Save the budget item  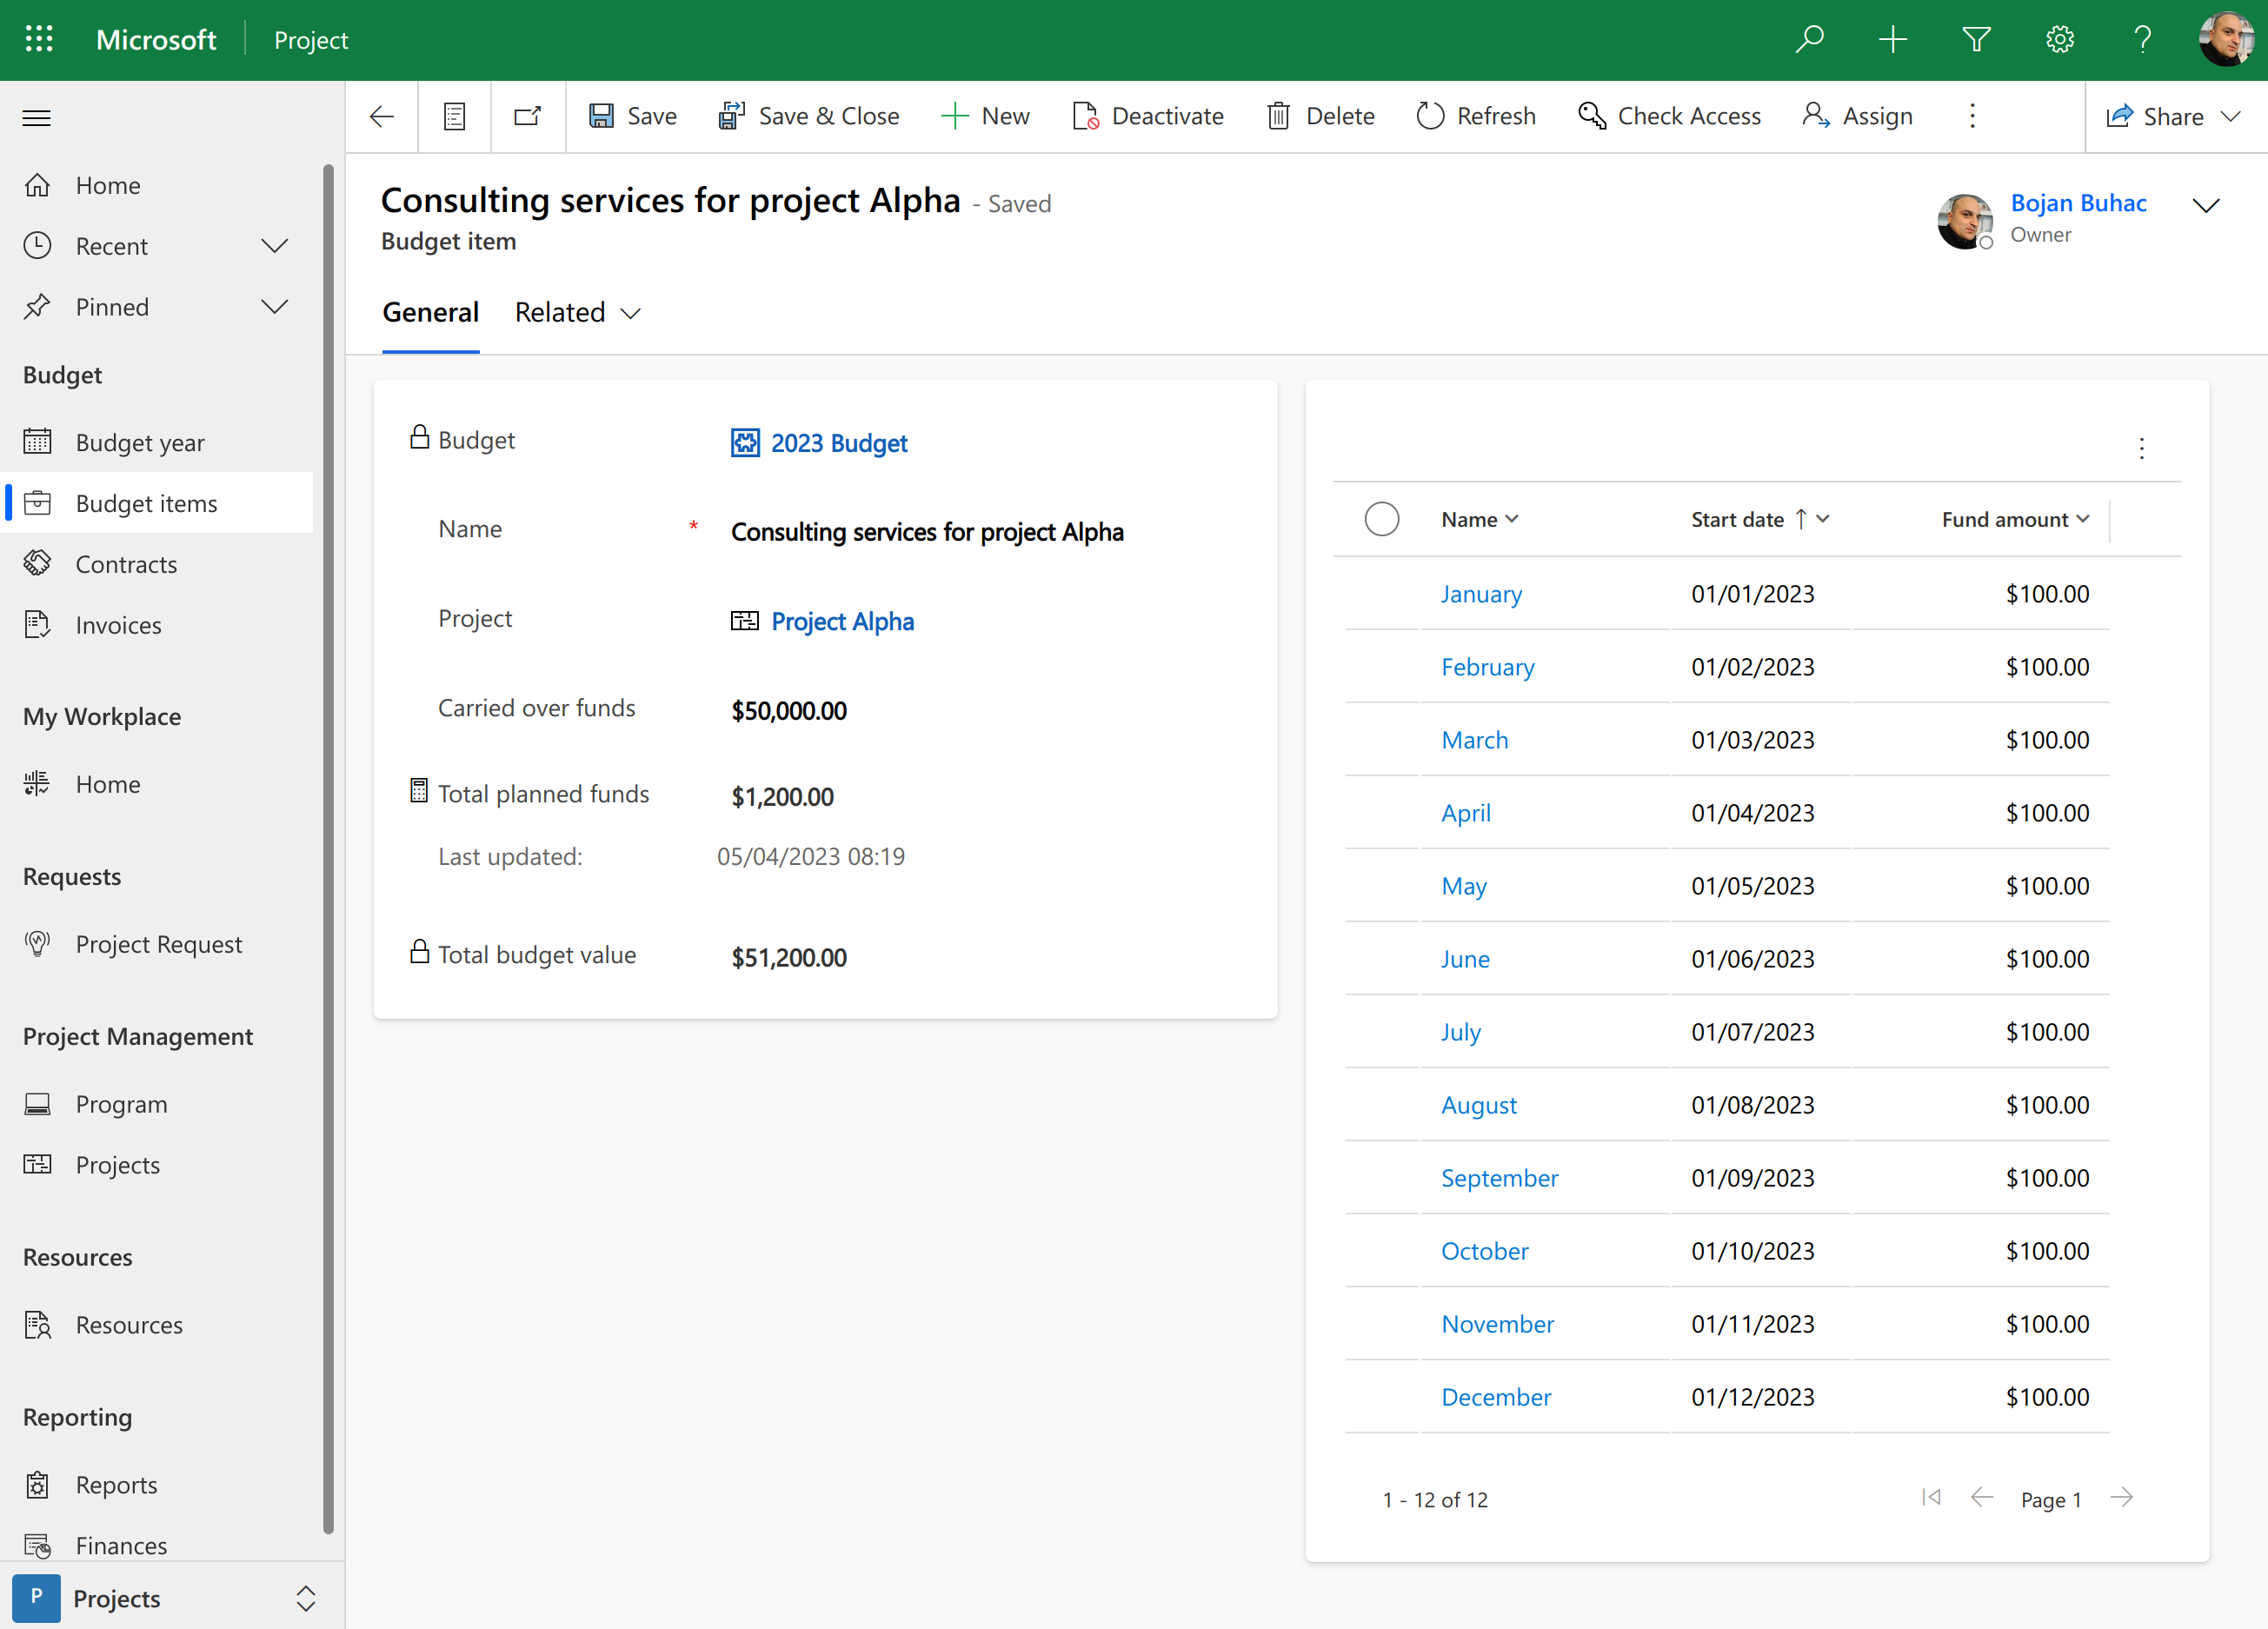pos(632,116)
